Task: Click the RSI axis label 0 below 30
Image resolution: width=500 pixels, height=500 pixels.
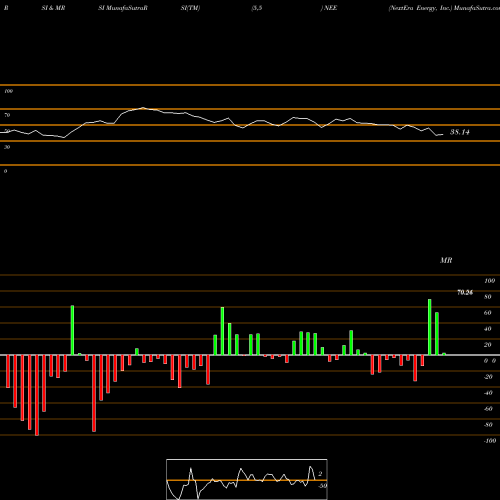Action: click(5, 171)
